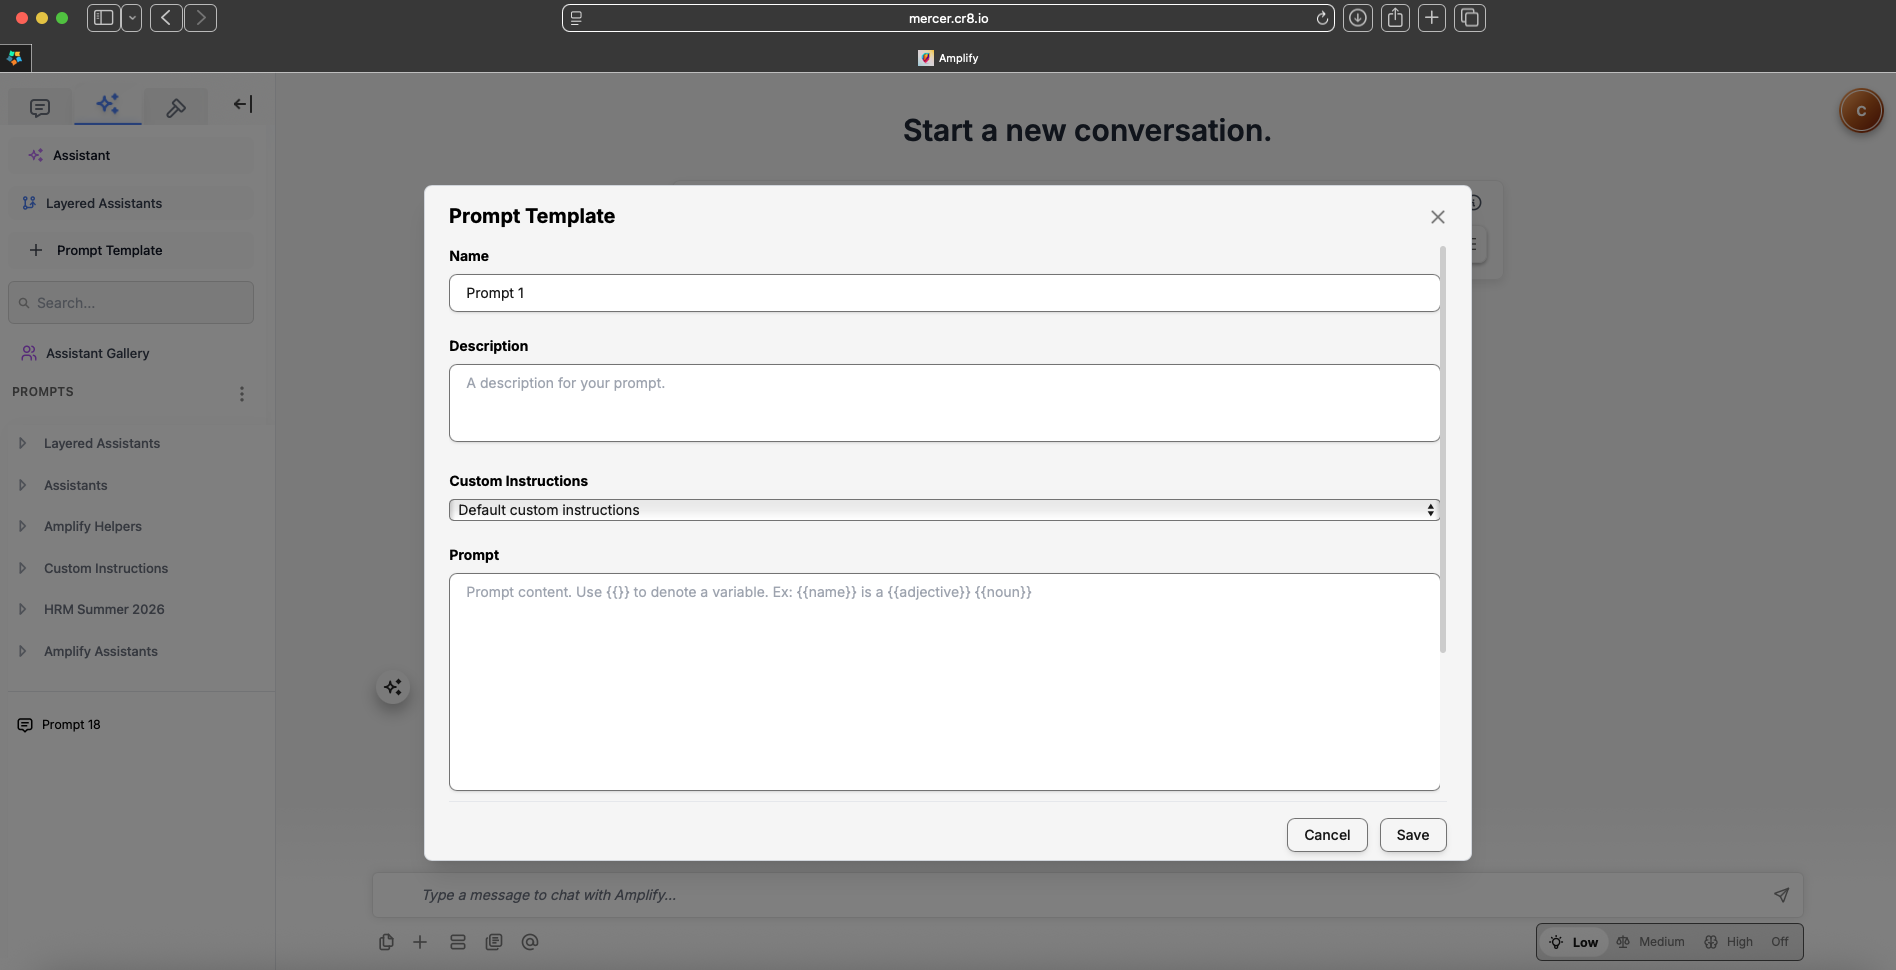This screenshot has width=1896, height=970.
Task: Go forward in Safari
Action: pos(200,18)
